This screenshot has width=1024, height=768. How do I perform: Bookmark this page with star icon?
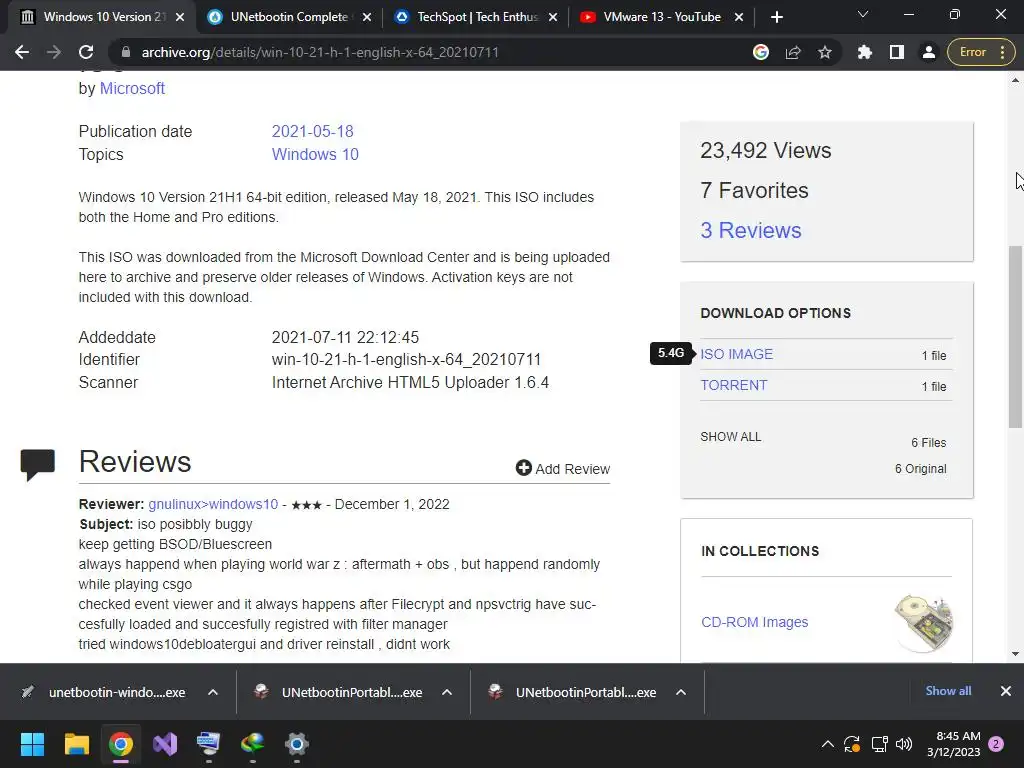825,52
